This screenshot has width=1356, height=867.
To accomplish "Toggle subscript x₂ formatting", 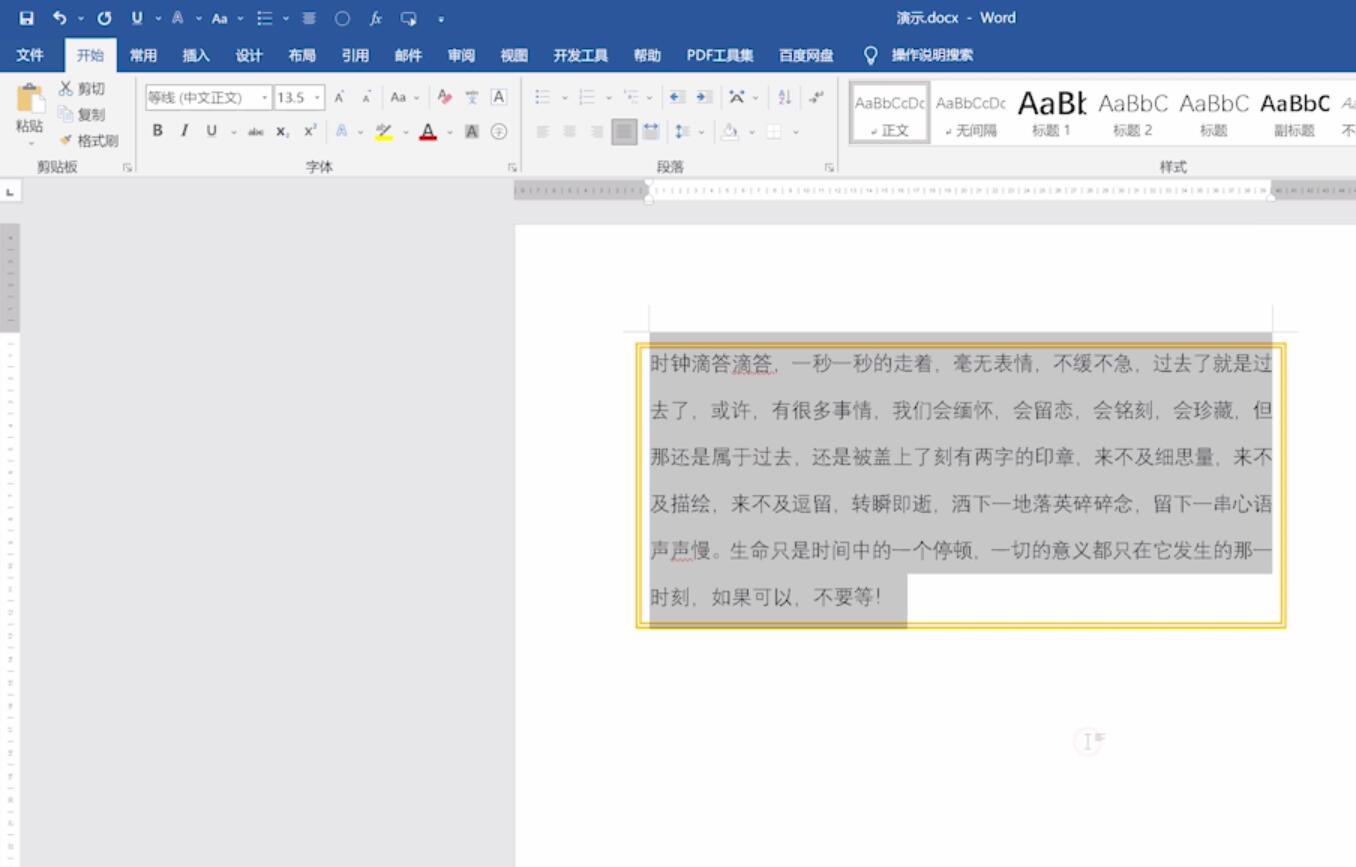I will click(283, 131).
